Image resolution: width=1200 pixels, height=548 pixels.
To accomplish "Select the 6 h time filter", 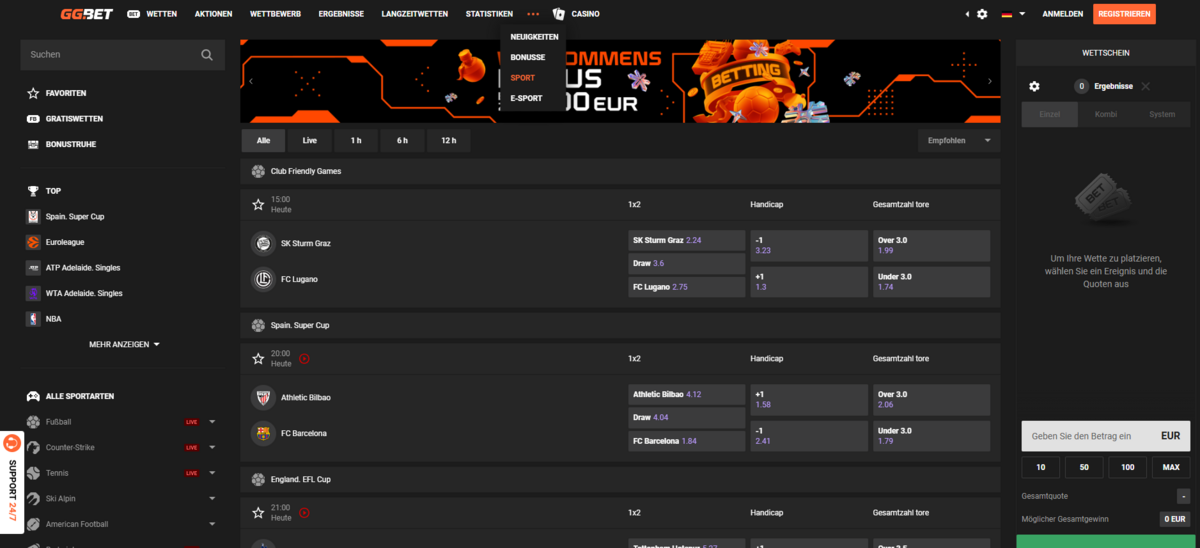I will click(x=402, y=141).
